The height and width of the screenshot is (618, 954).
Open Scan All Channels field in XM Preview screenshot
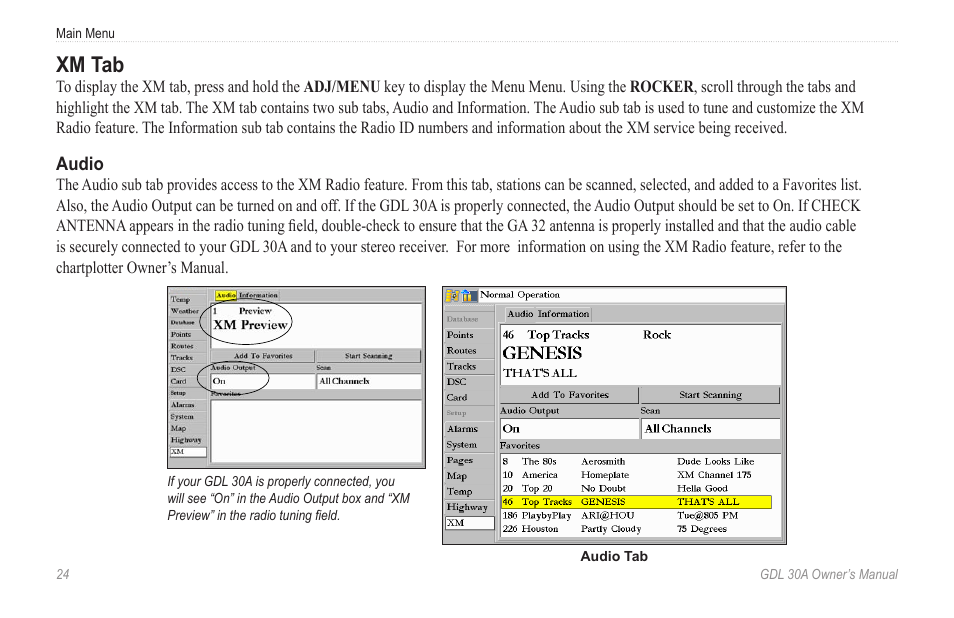[x=369, y=381]
